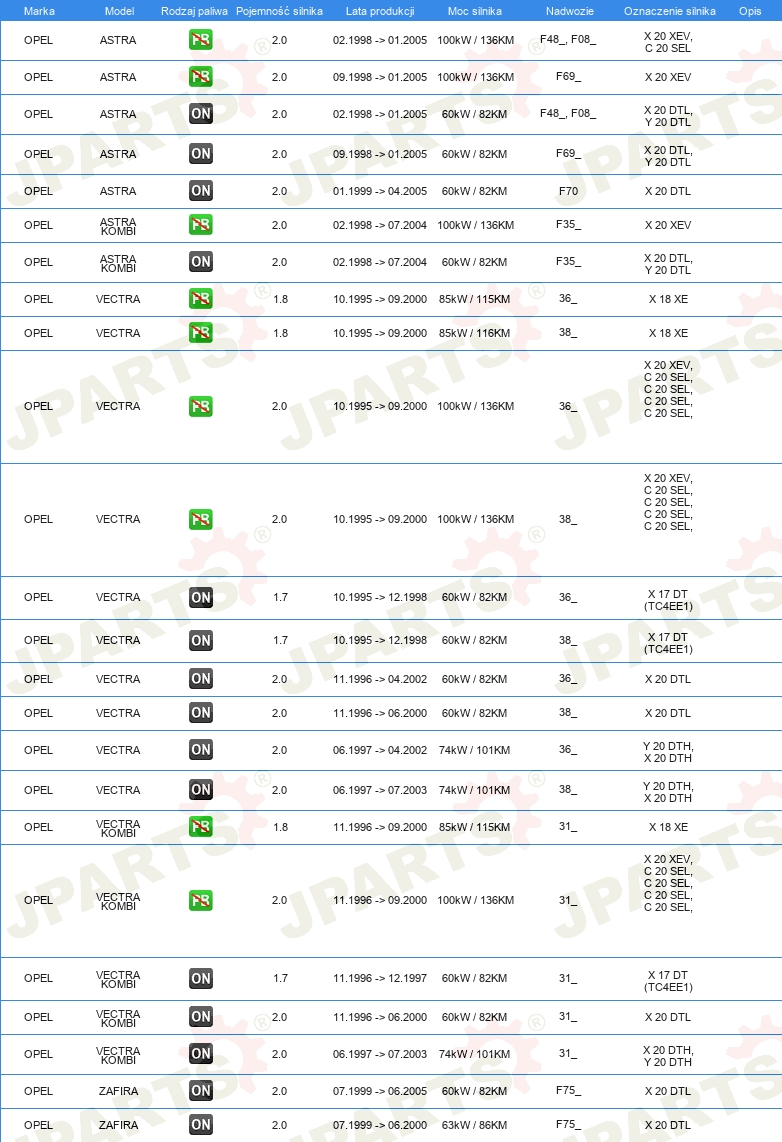The width and height of the screenshot is (782, 1142).
Task: Click the Oznaczenie silnika column header
Action: point(669,11)
